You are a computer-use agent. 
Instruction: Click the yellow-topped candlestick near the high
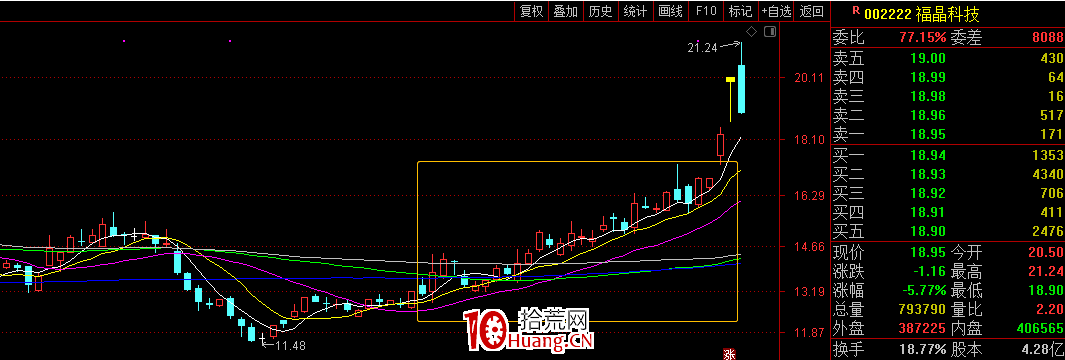730,98
